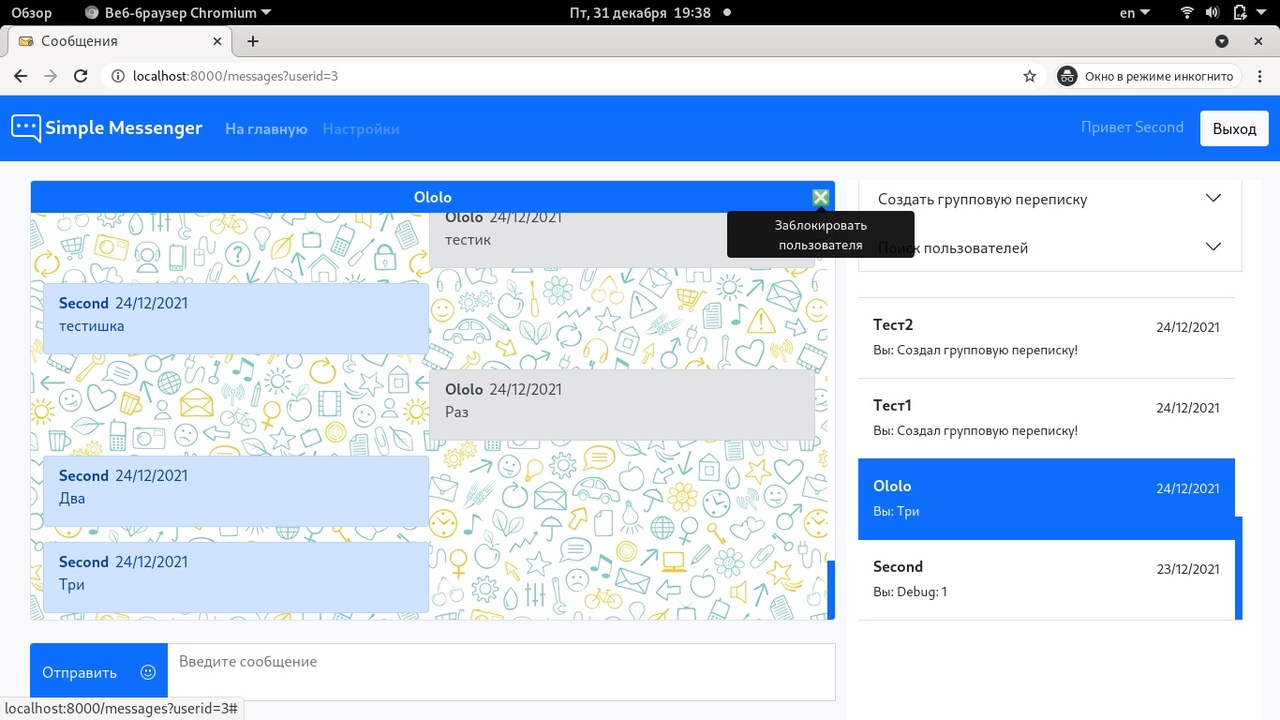
Task: Click the Simple Messenger brand link
Action: (107, 128)
